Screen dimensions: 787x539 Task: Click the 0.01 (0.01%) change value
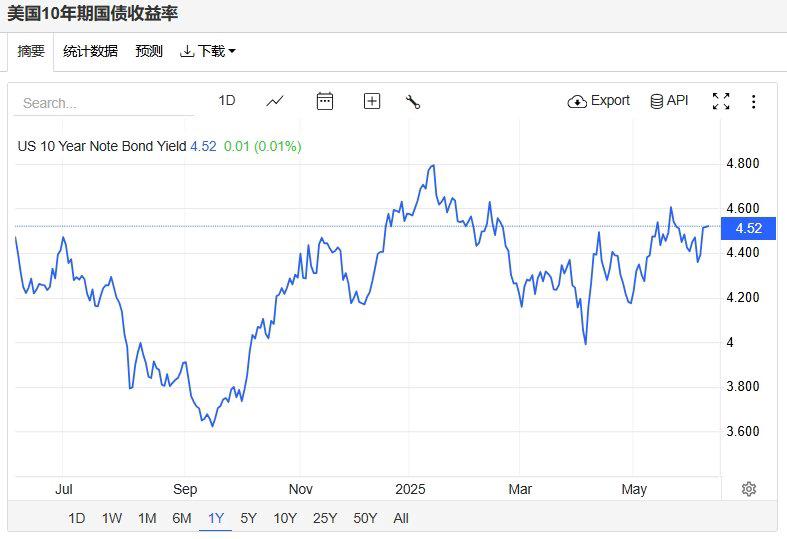263,146
